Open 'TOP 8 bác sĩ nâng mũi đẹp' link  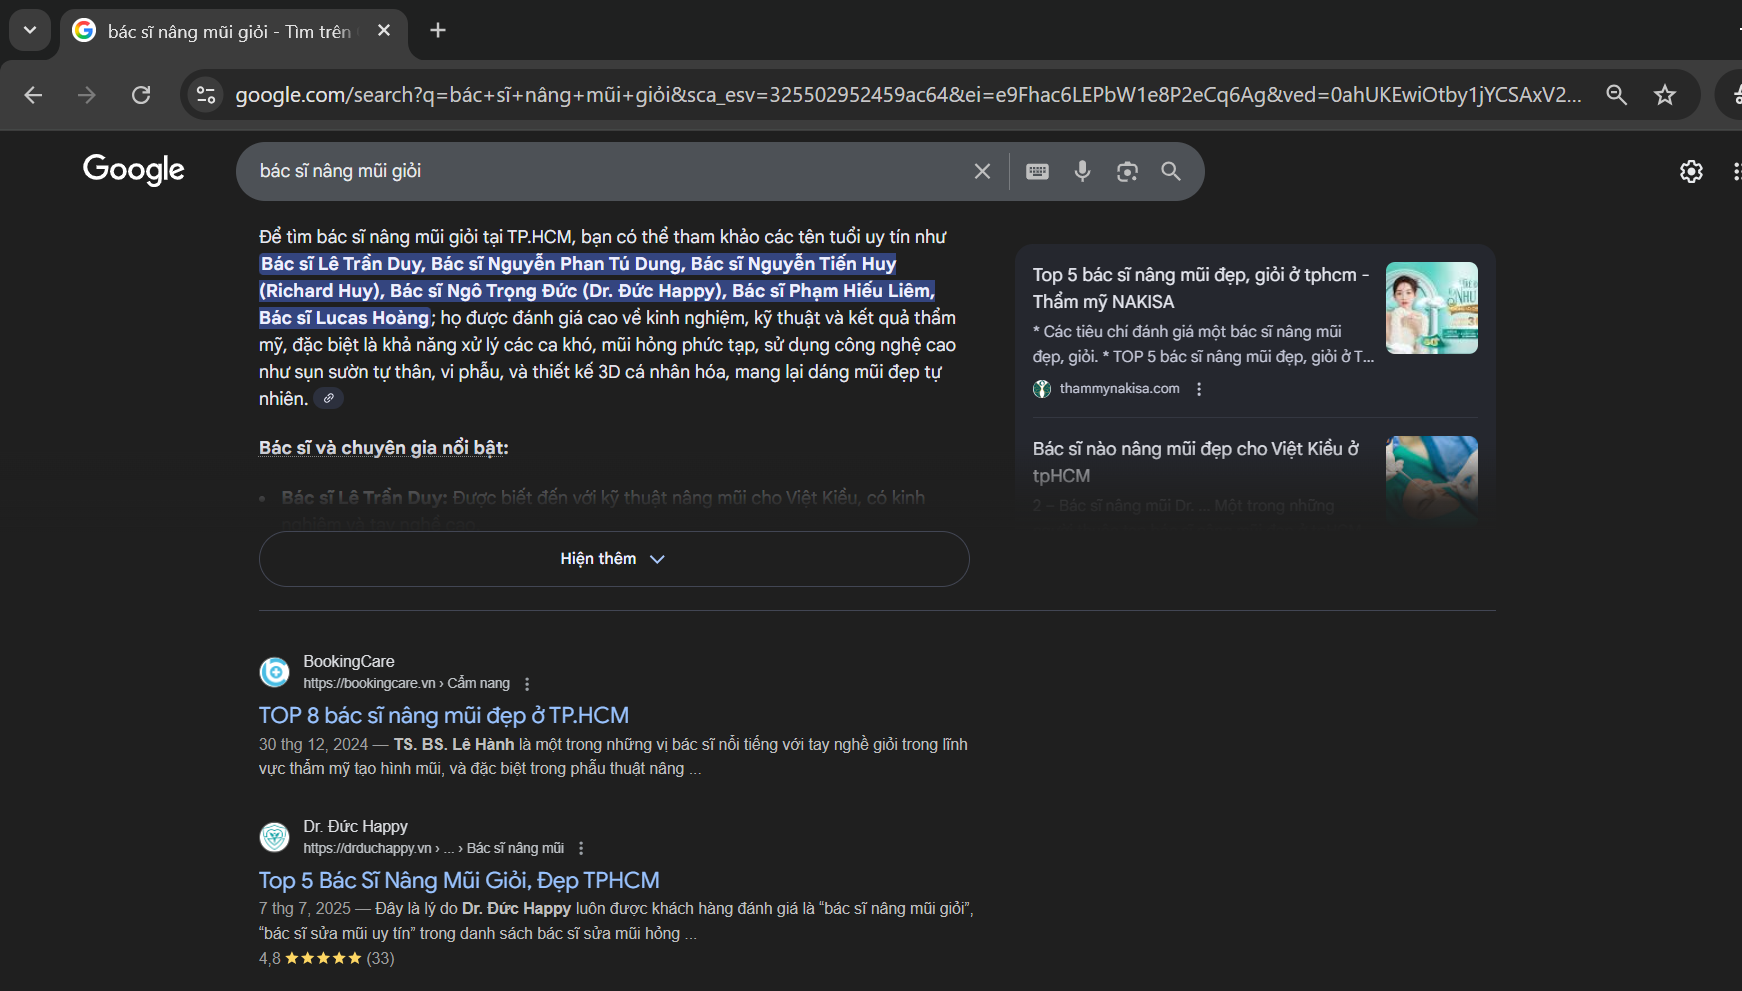[443, 716]
